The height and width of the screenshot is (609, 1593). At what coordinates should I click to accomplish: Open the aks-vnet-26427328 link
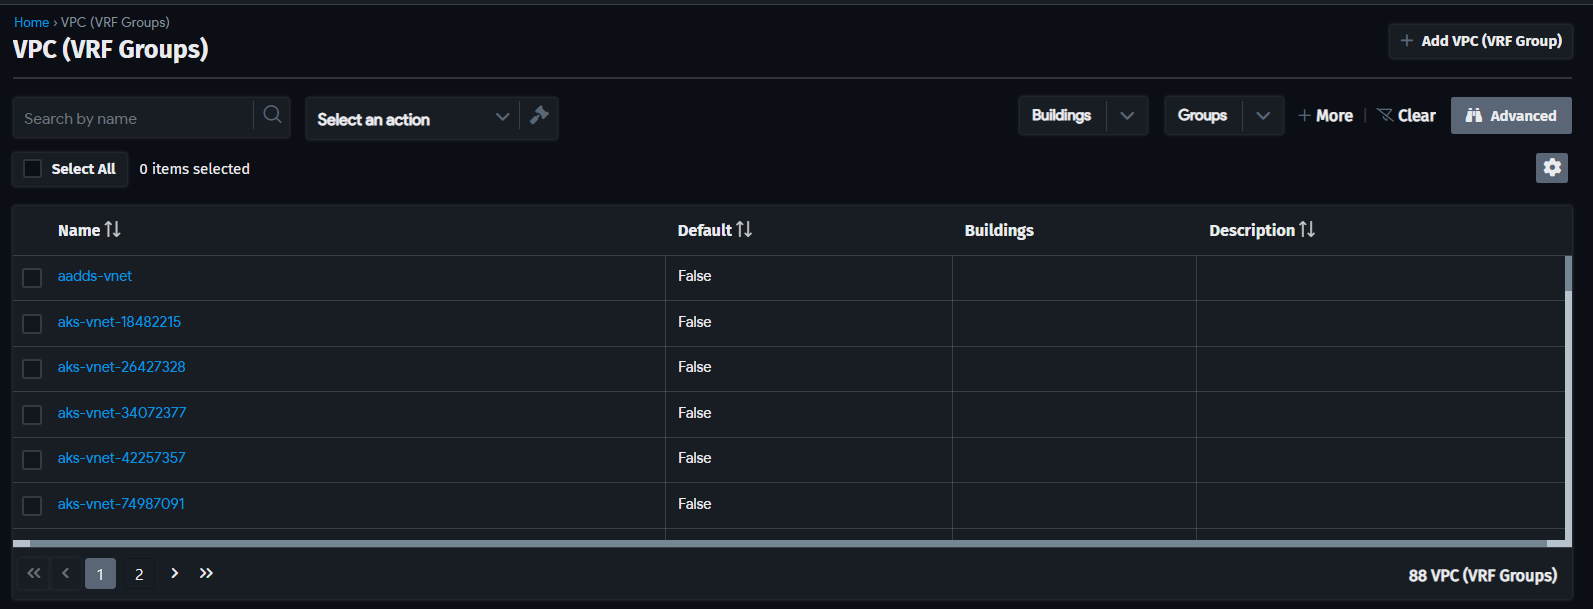click(x=121, y=367)
